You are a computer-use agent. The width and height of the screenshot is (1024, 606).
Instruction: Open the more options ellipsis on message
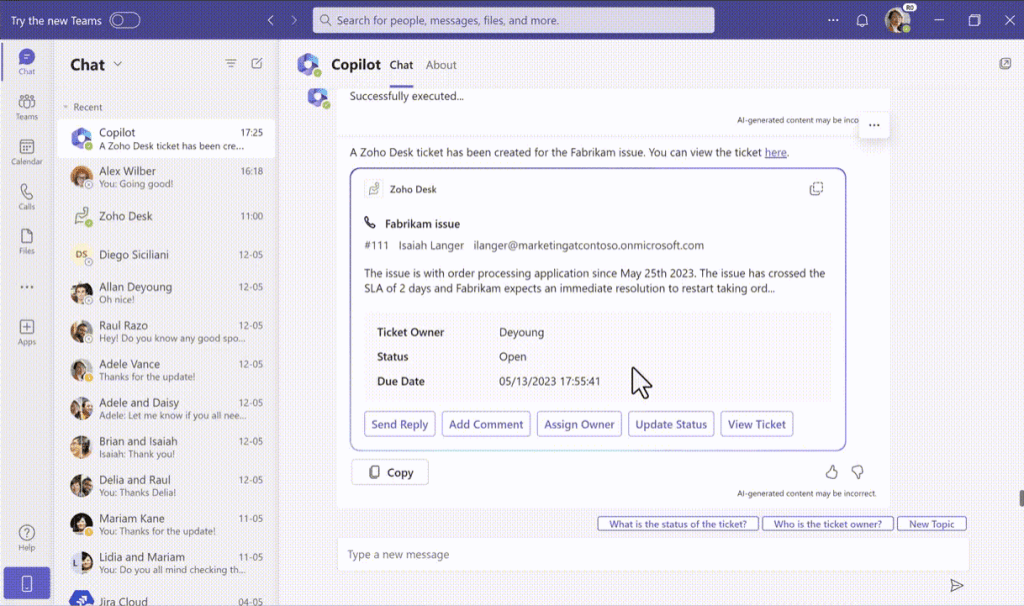874,125
